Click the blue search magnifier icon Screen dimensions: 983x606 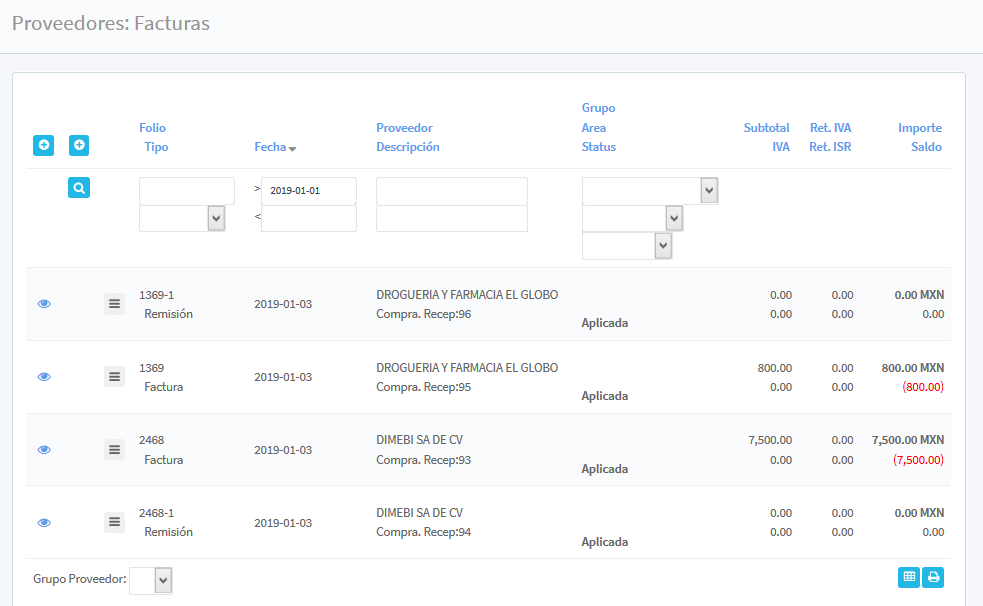click(79, 187)
